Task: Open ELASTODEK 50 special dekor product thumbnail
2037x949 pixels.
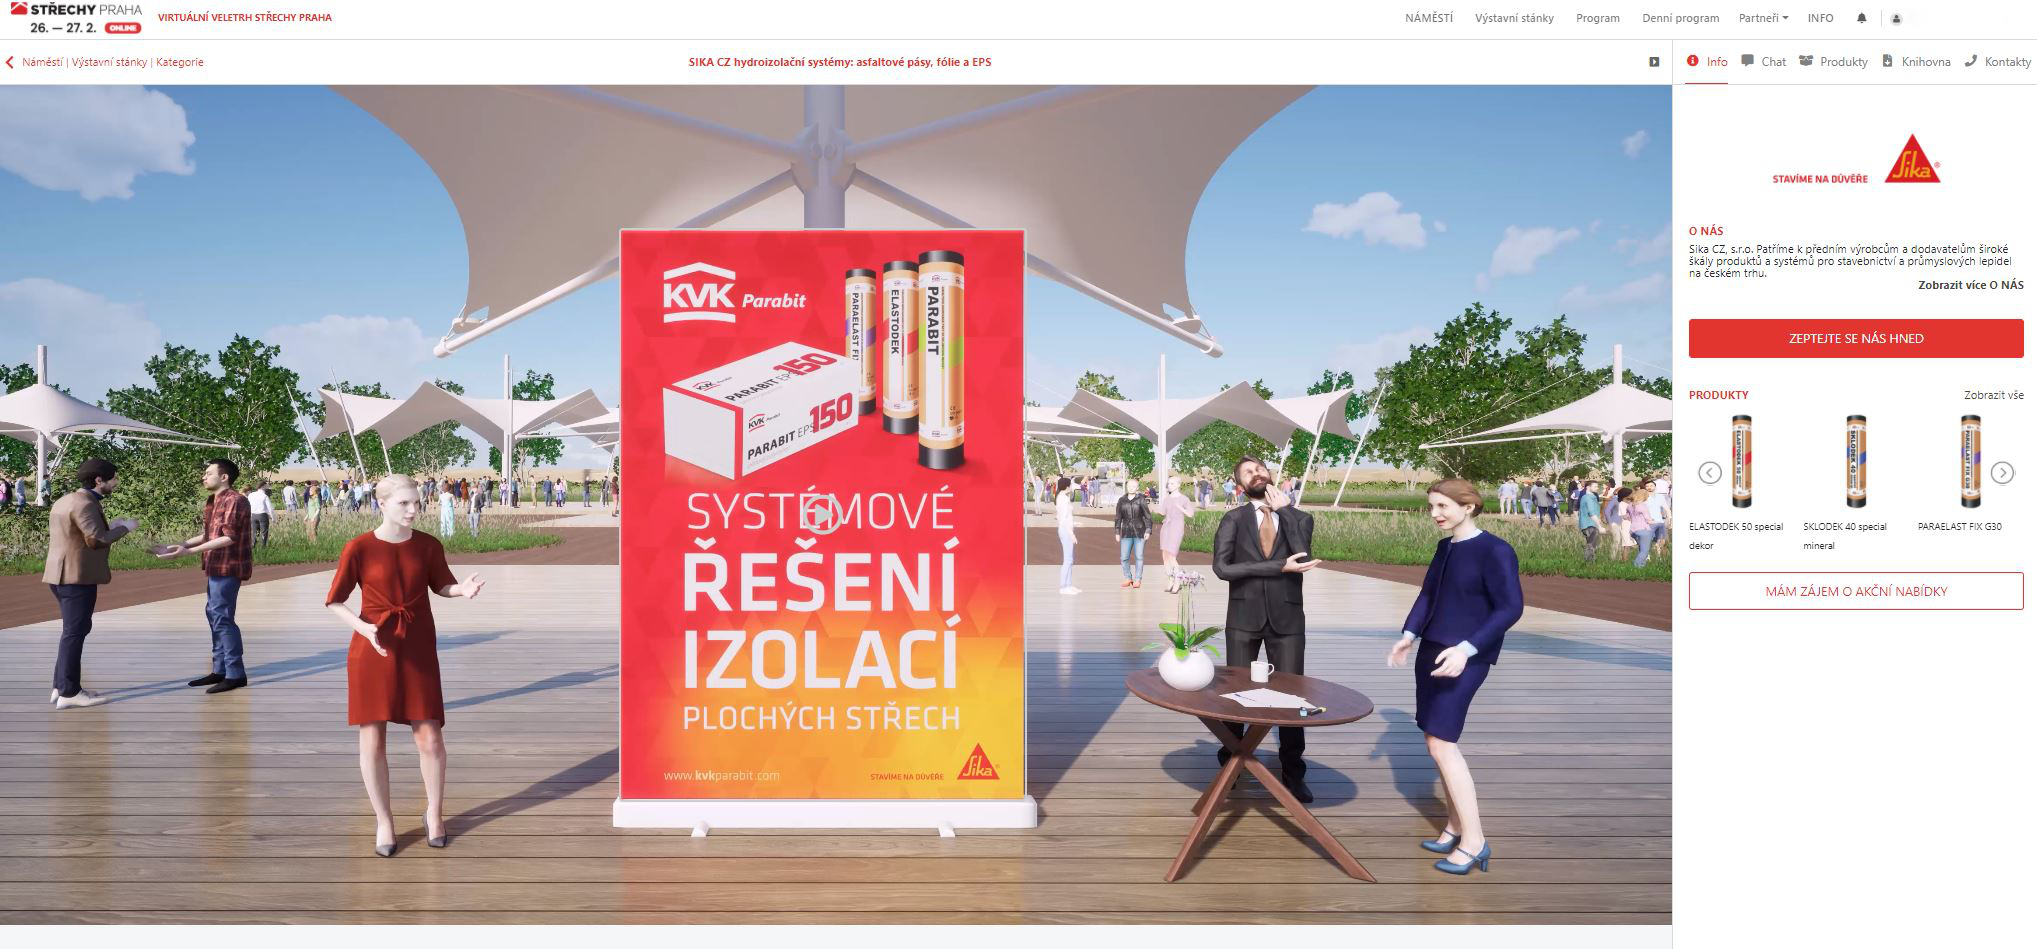Action: tap(1742, 462)
